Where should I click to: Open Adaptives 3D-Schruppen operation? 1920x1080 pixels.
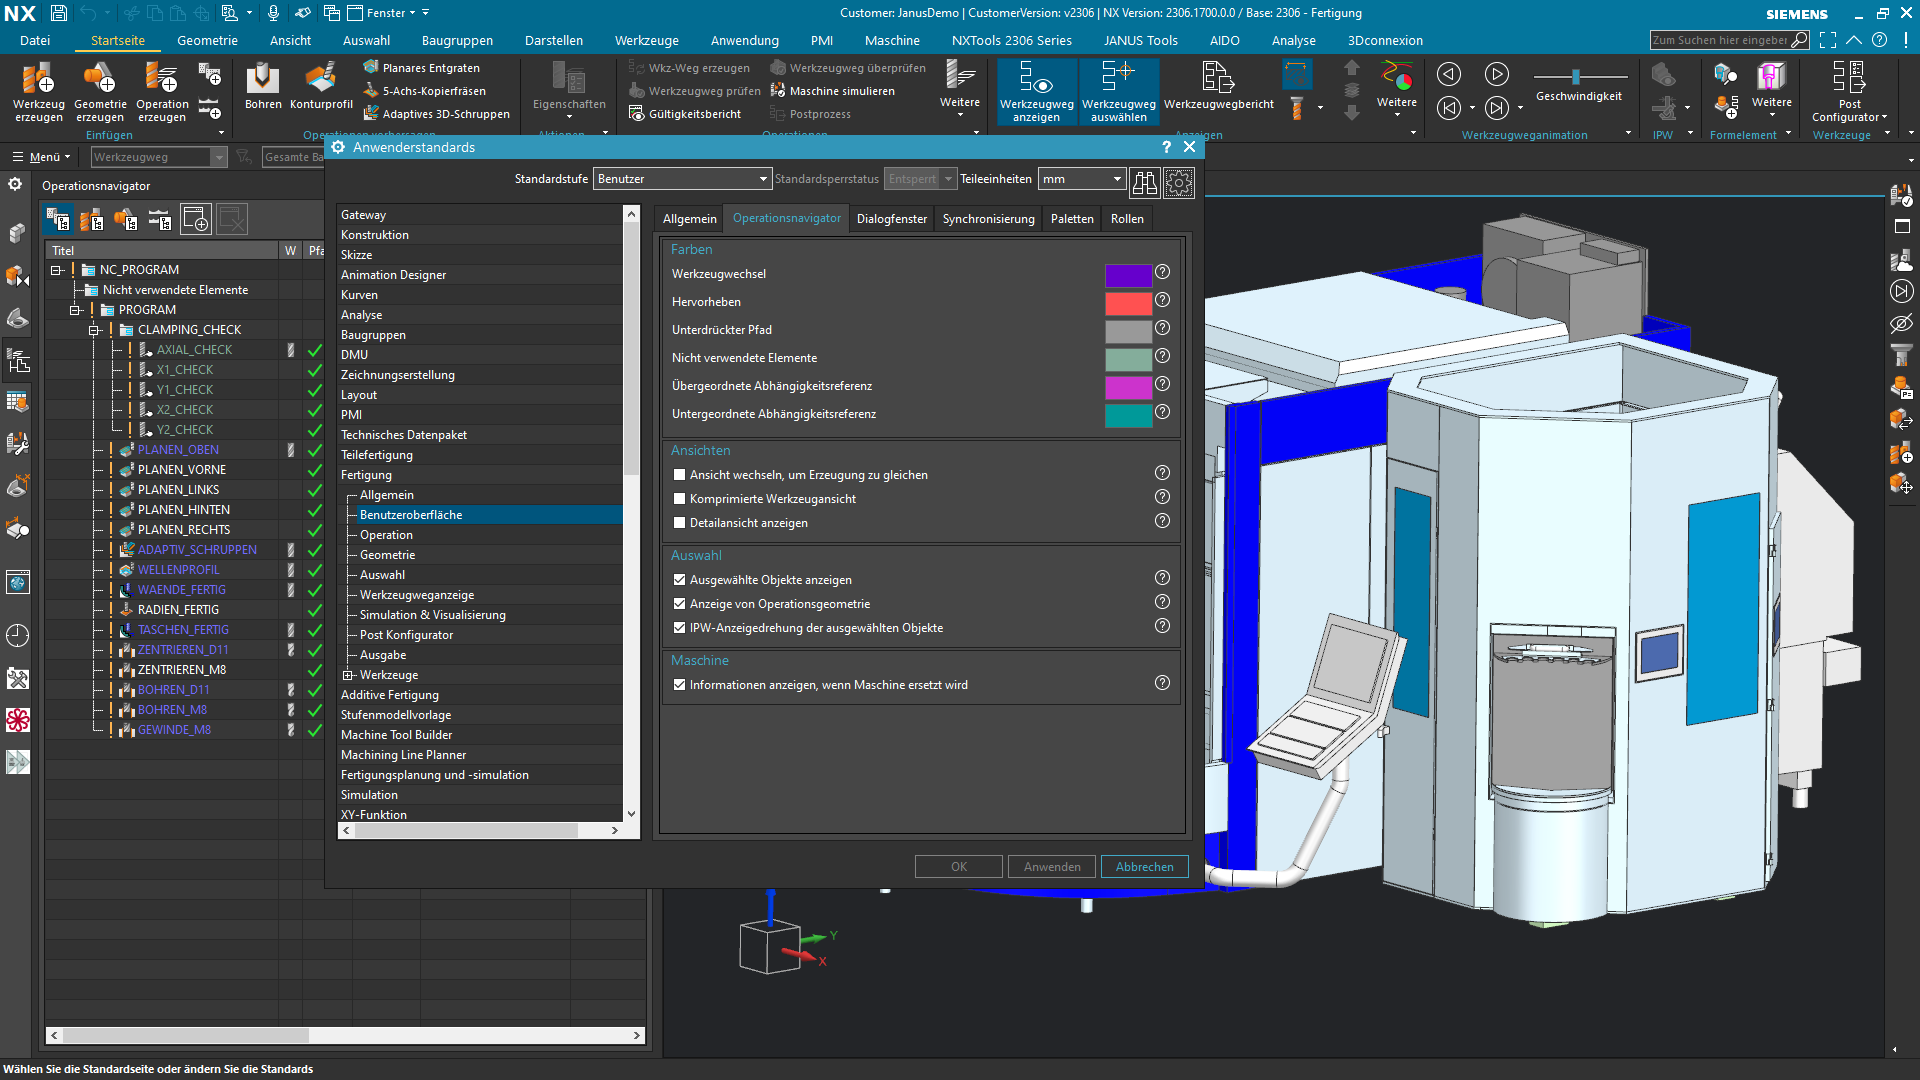coord(436,114)
